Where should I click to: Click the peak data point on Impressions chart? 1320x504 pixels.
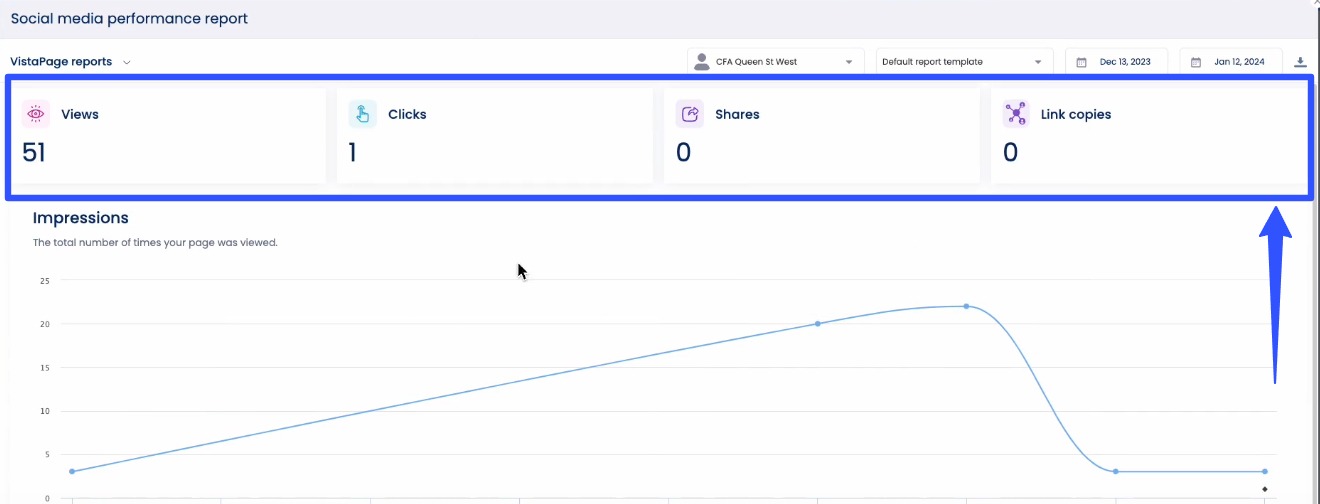click(x=966, y=306)
